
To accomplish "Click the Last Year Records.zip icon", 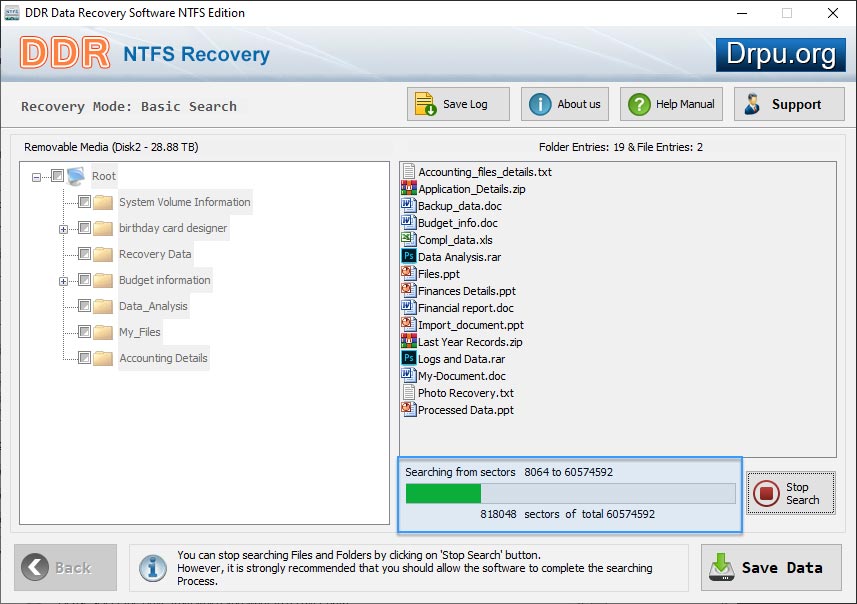I will click(x=408, y=341).
